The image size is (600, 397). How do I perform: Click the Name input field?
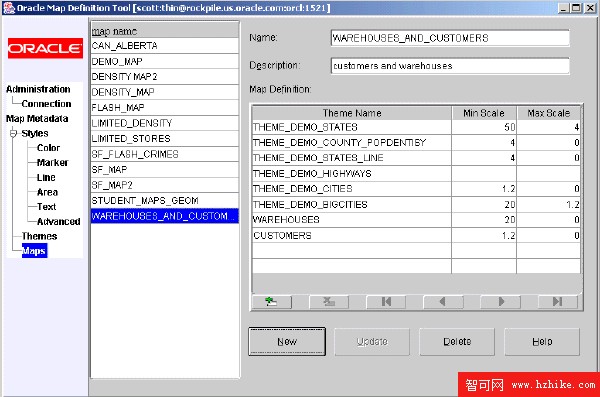click(x=450, y=38)
